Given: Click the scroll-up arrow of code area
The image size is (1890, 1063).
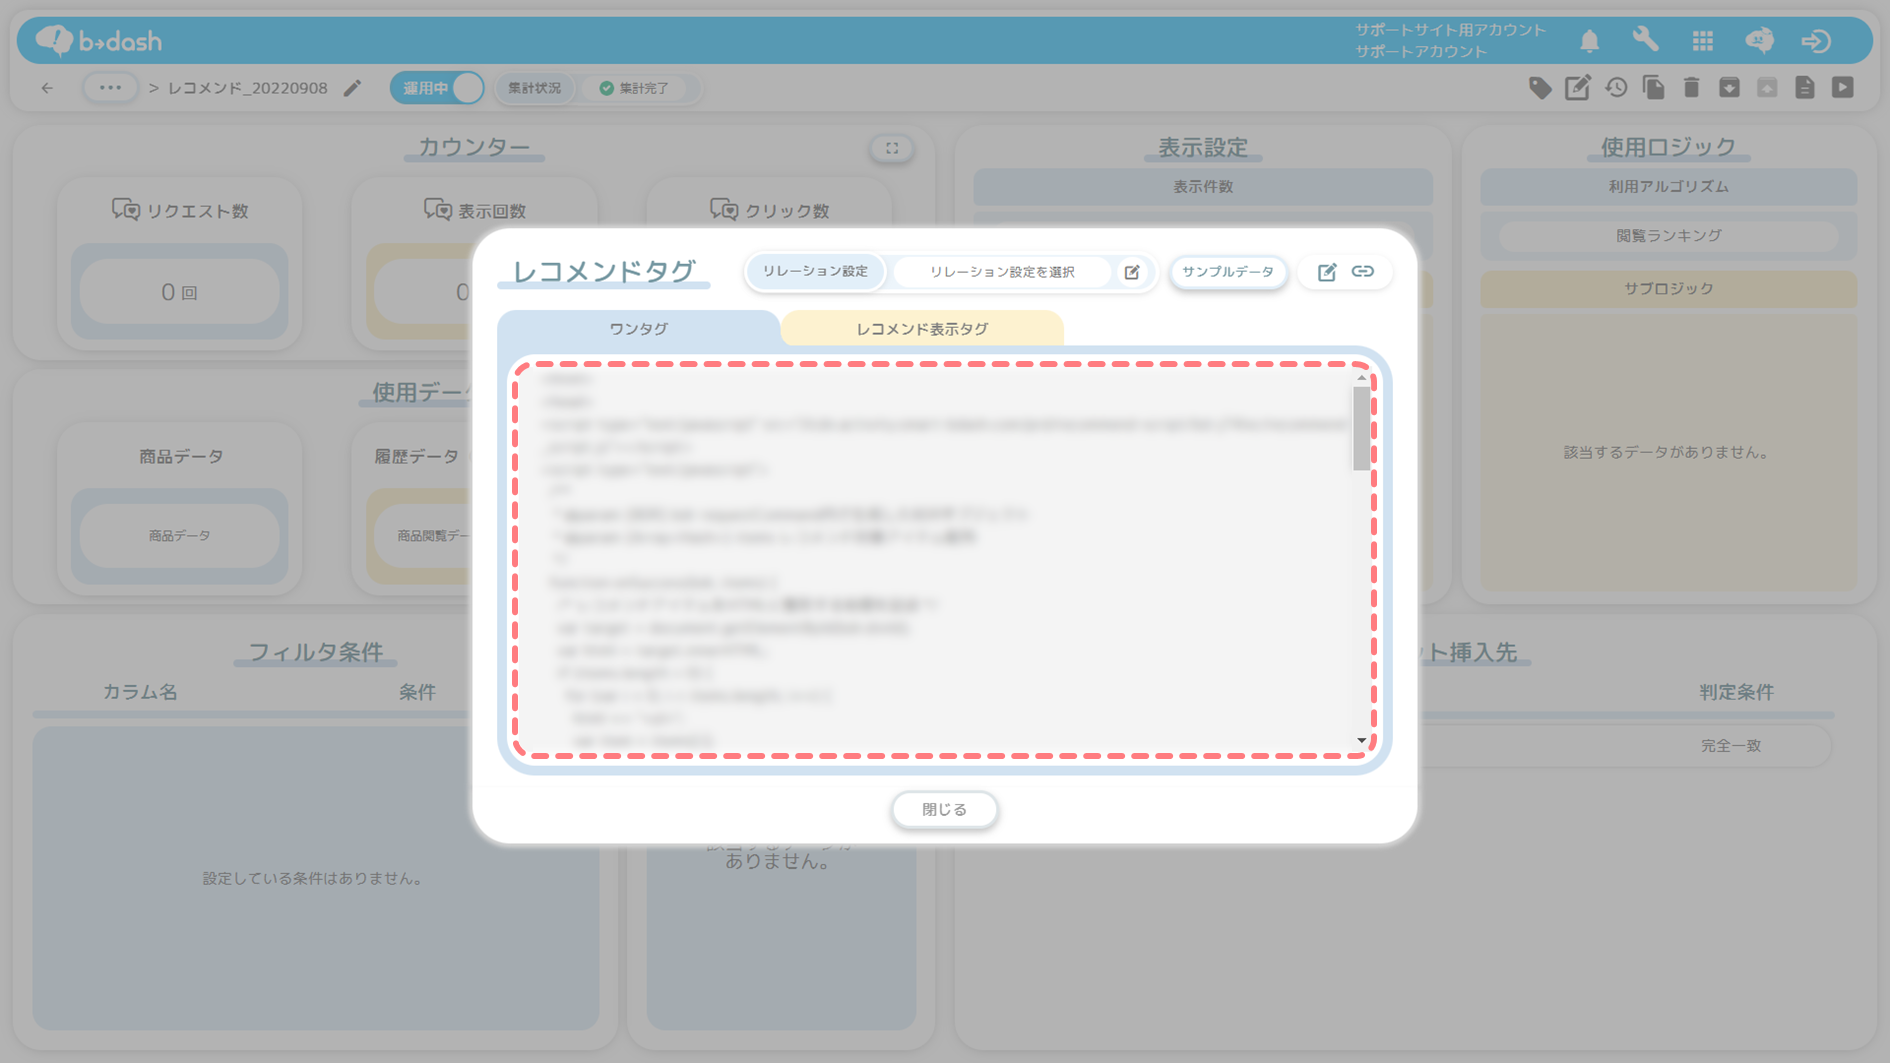Looking at the screenshot, I should pos(1361,378).
